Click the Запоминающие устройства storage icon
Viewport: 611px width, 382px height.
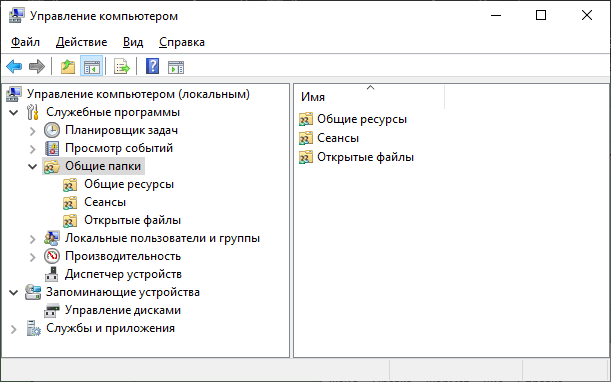coord(33,292)
